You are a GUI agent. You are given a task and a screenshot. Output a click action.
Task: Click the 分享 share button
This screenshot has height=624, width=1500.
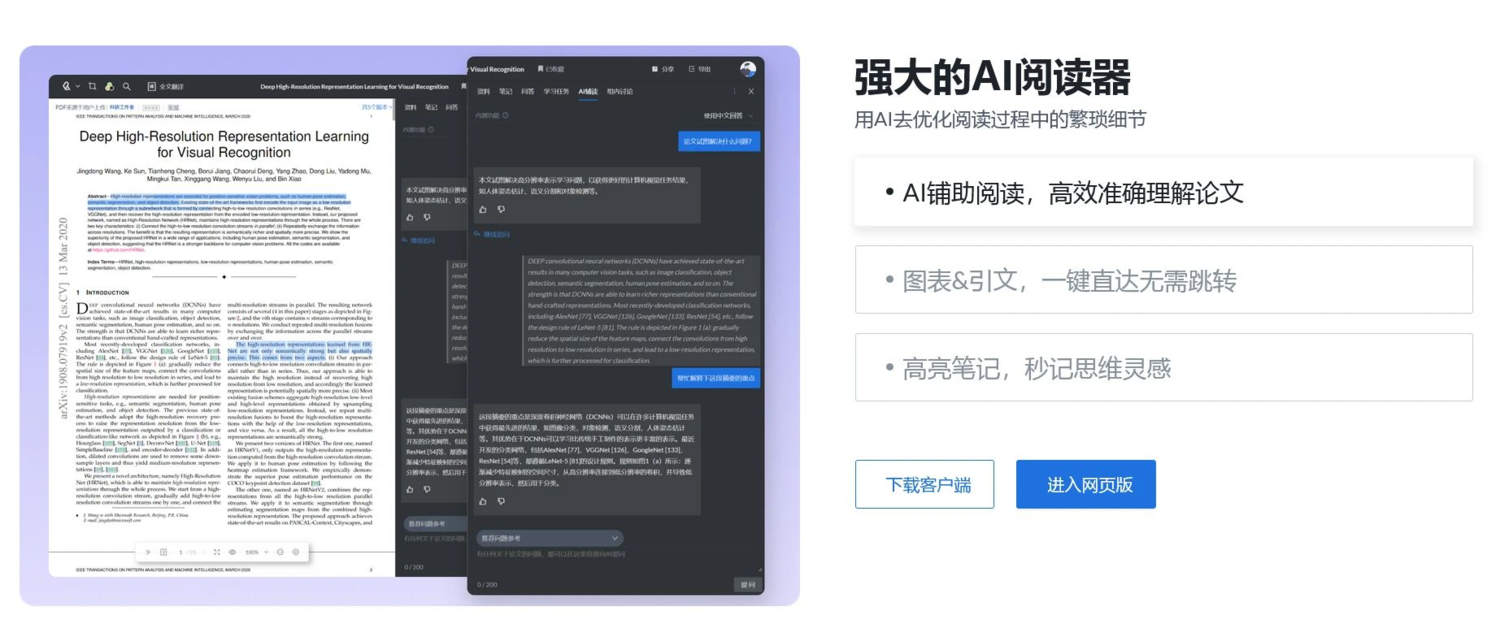click(663, 69)
